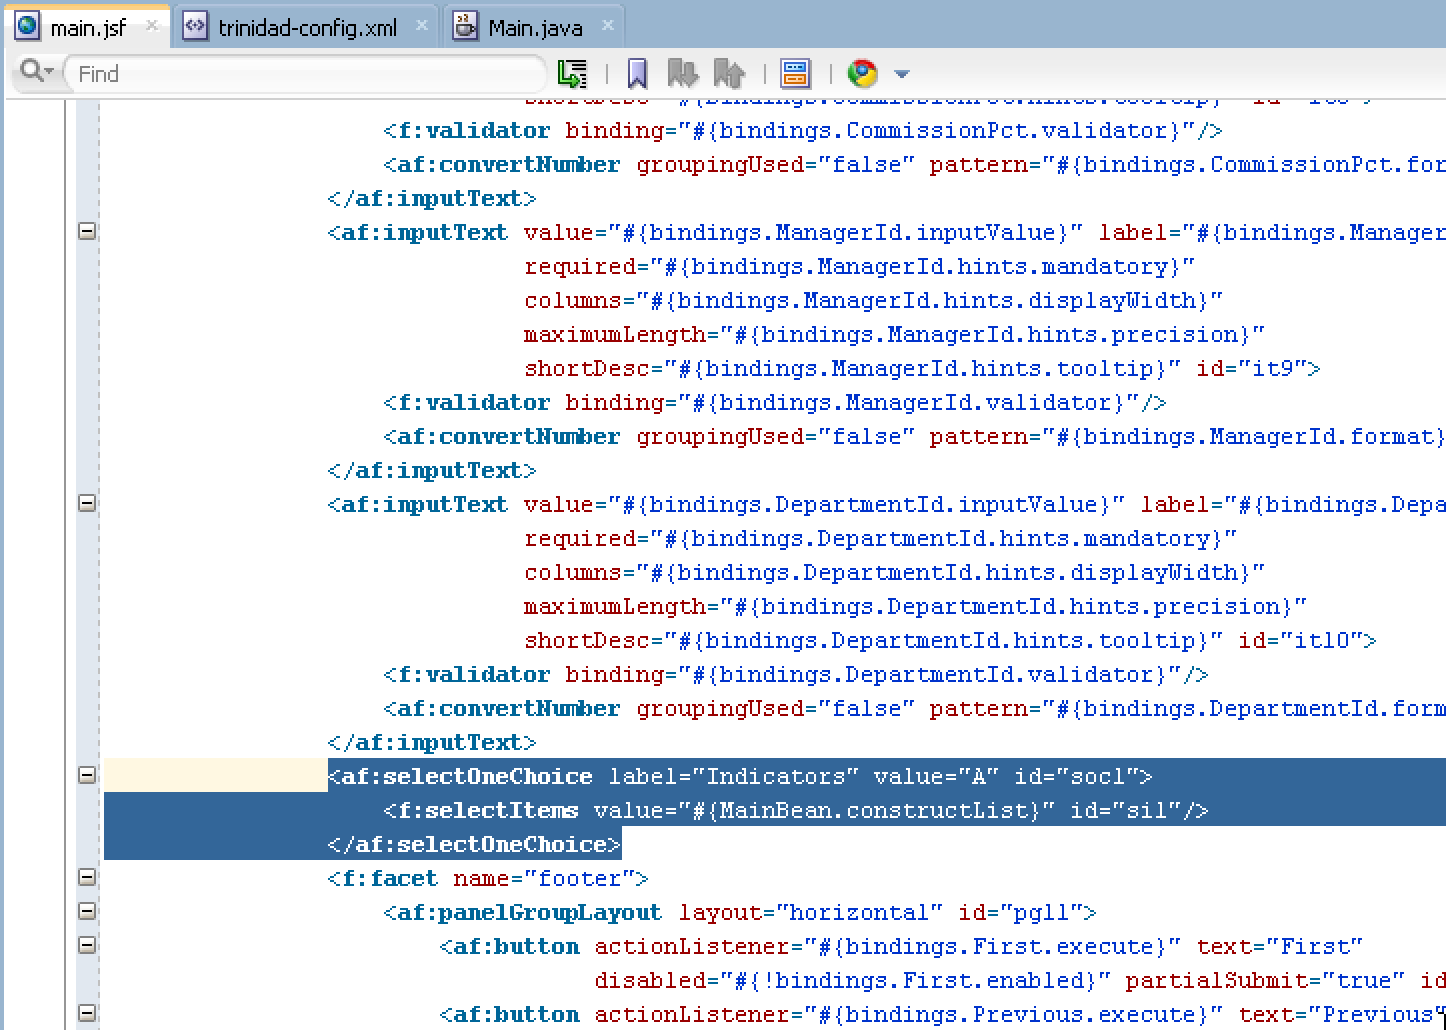Image resolution: width=1446 pixels, height=1030 pixels.
Task: Open the Find field search options dropdown
Action: click(x=48, y=72)
